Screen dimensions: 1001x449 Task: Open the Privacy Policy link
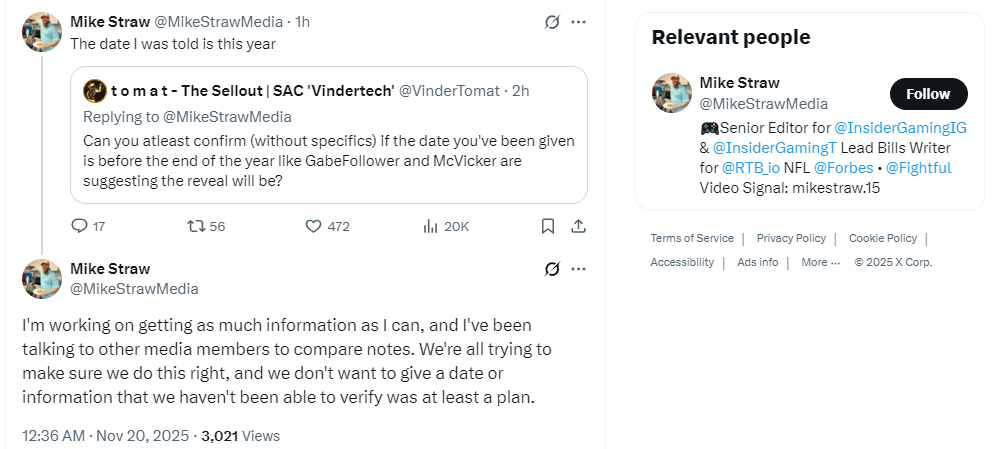[791, 238]
